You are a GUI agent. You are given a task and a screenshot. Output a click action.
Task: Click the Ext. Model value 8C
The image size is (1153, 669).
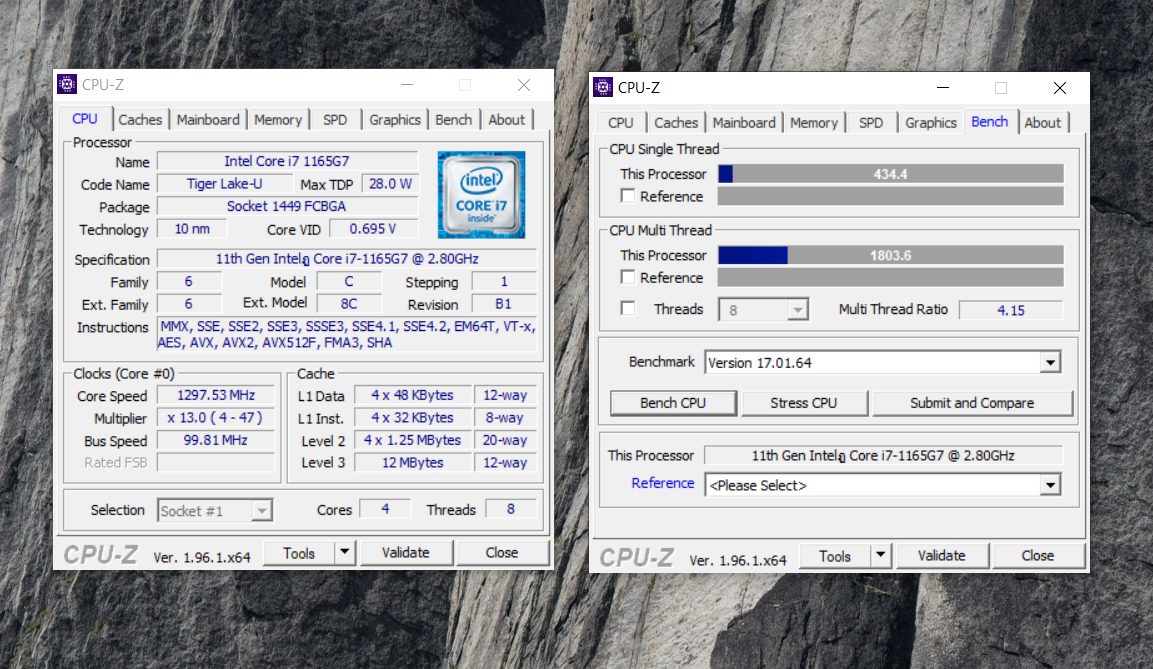(349, 304)
